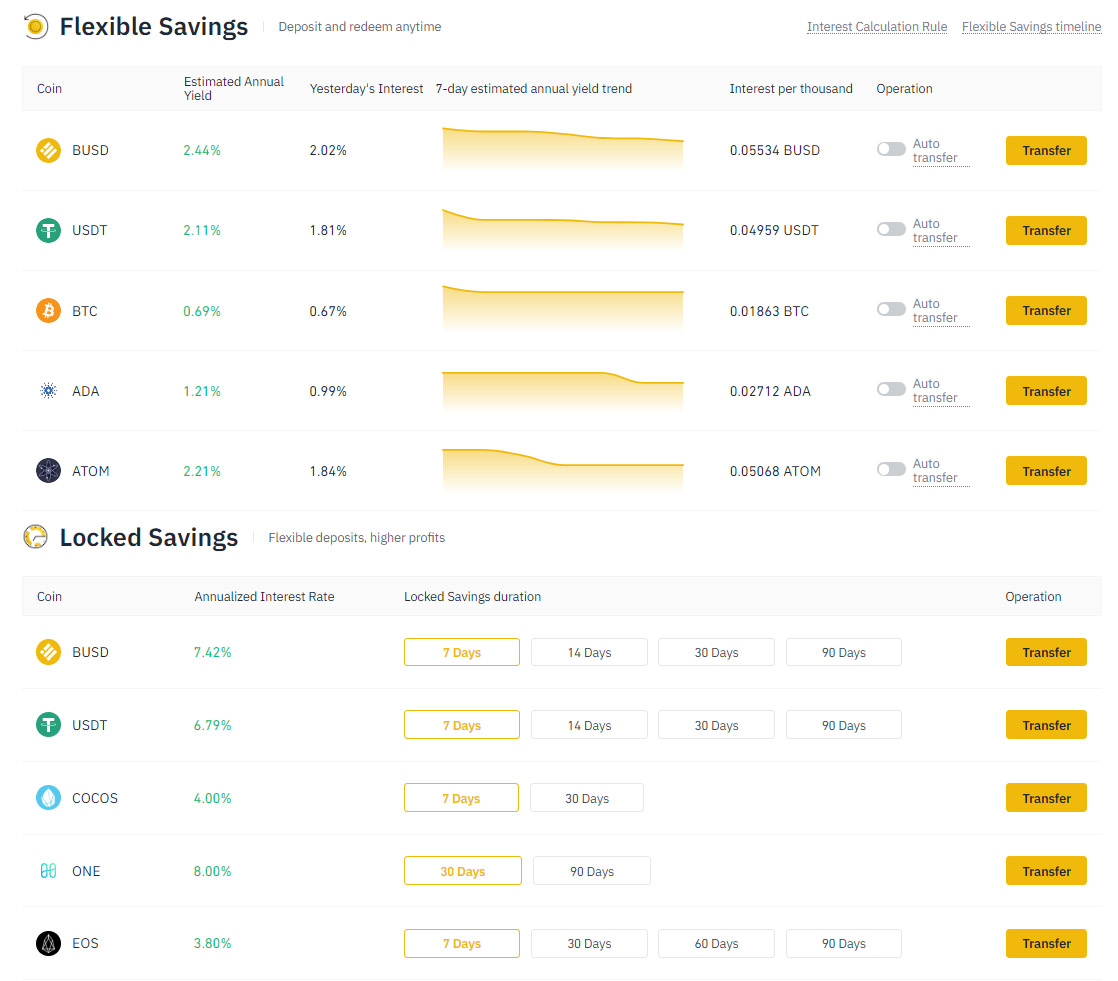
Task: Select 30 Days duration for locked USDT
Action: tap(717, 725)
